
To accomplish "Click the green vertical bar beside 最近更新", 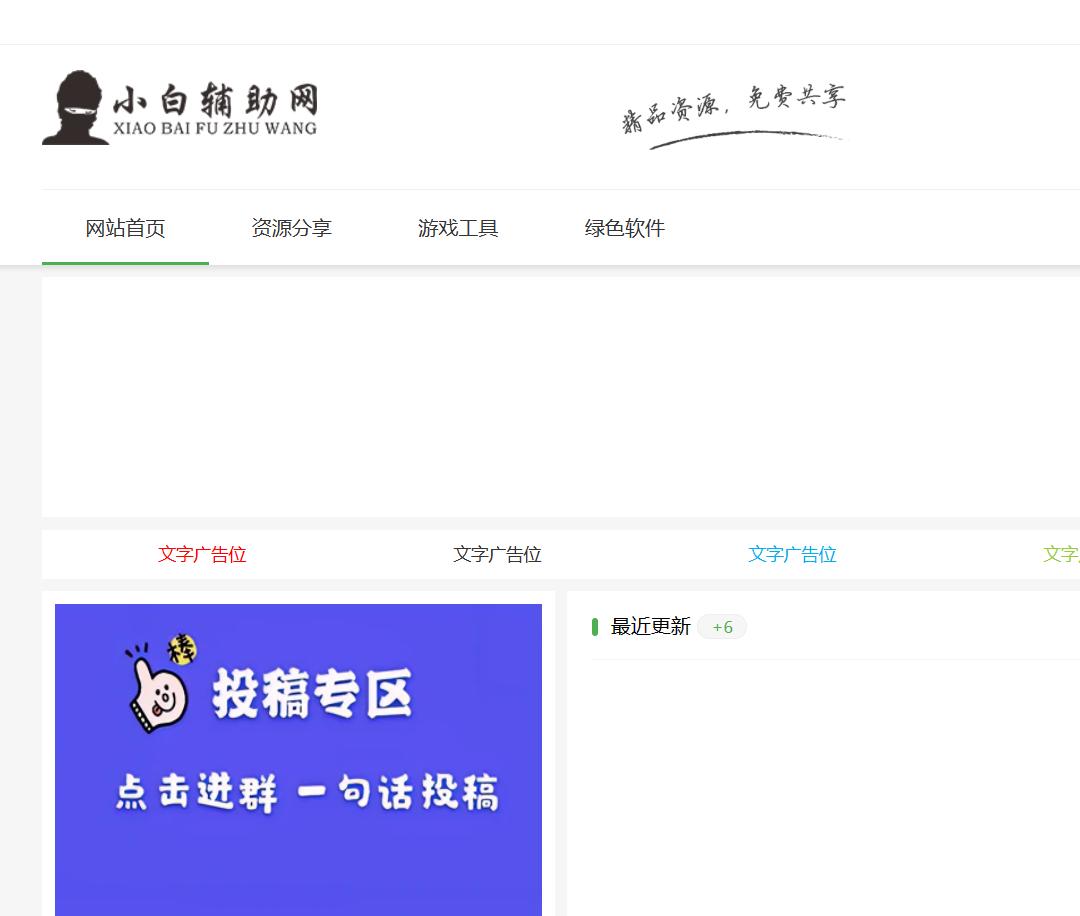I will (594, 626).
